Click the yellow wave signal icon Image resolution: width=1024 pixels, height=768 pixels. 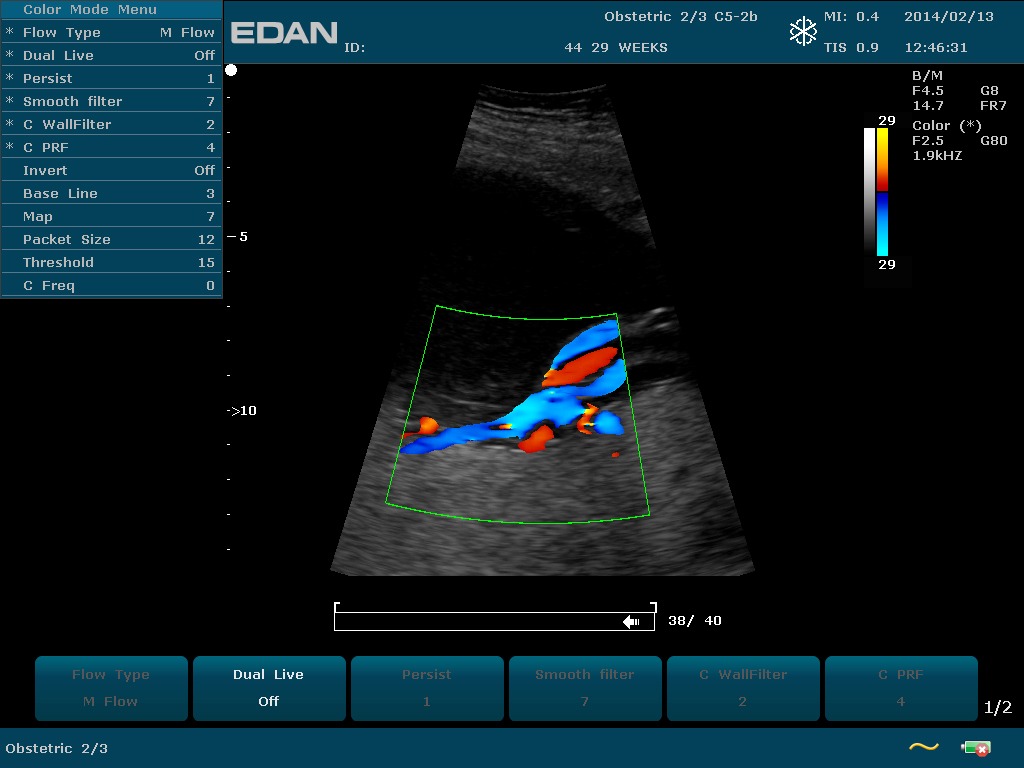(923, 747)
